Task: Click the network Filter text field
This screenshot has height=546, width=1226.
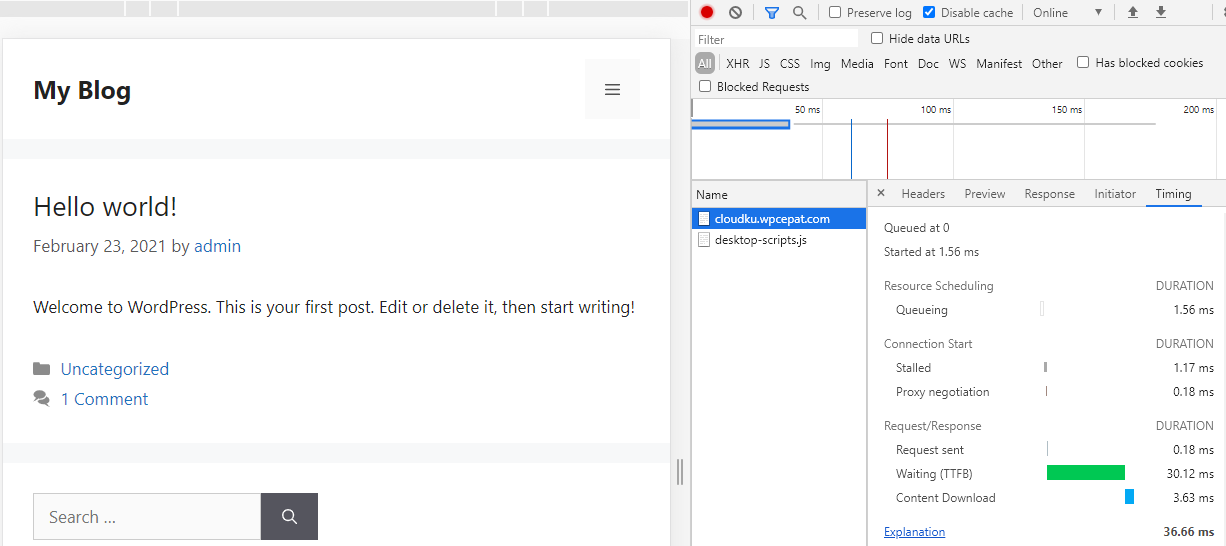Action: click(x=776, y=40)
